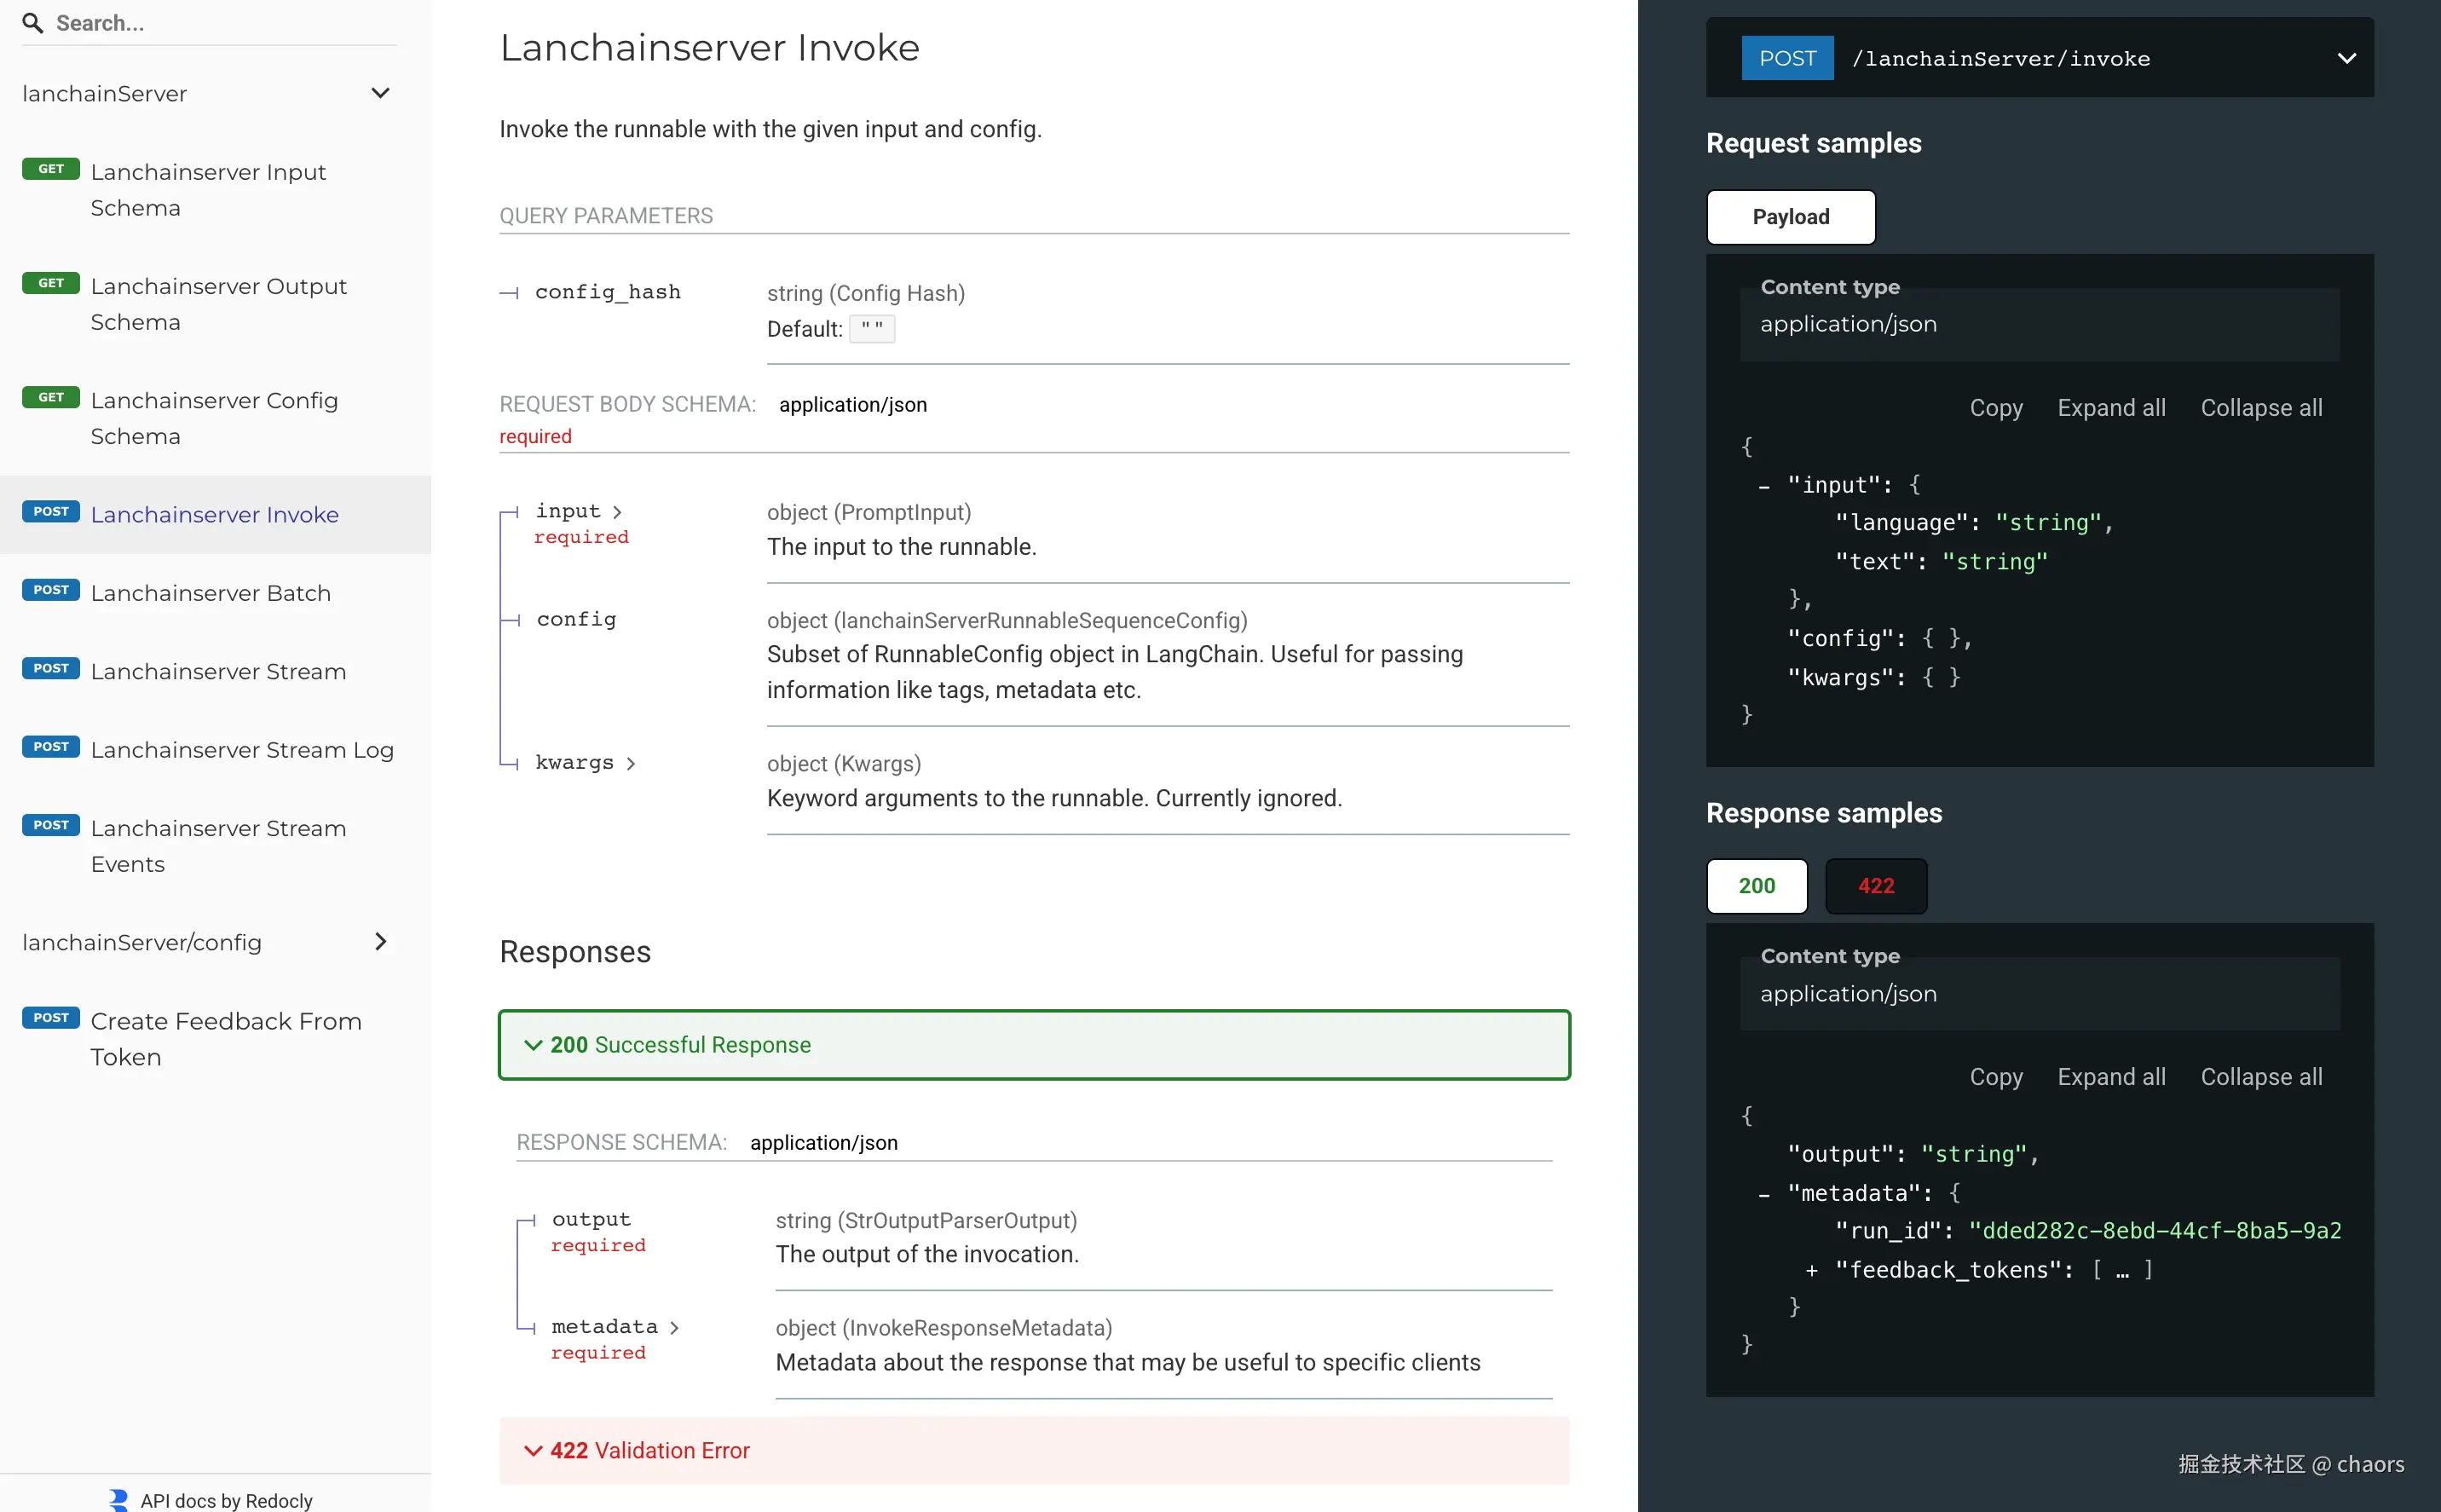The image size is (2441, 1512).
Task: Select the 422 response sample tab
Action: point(1875,886)
